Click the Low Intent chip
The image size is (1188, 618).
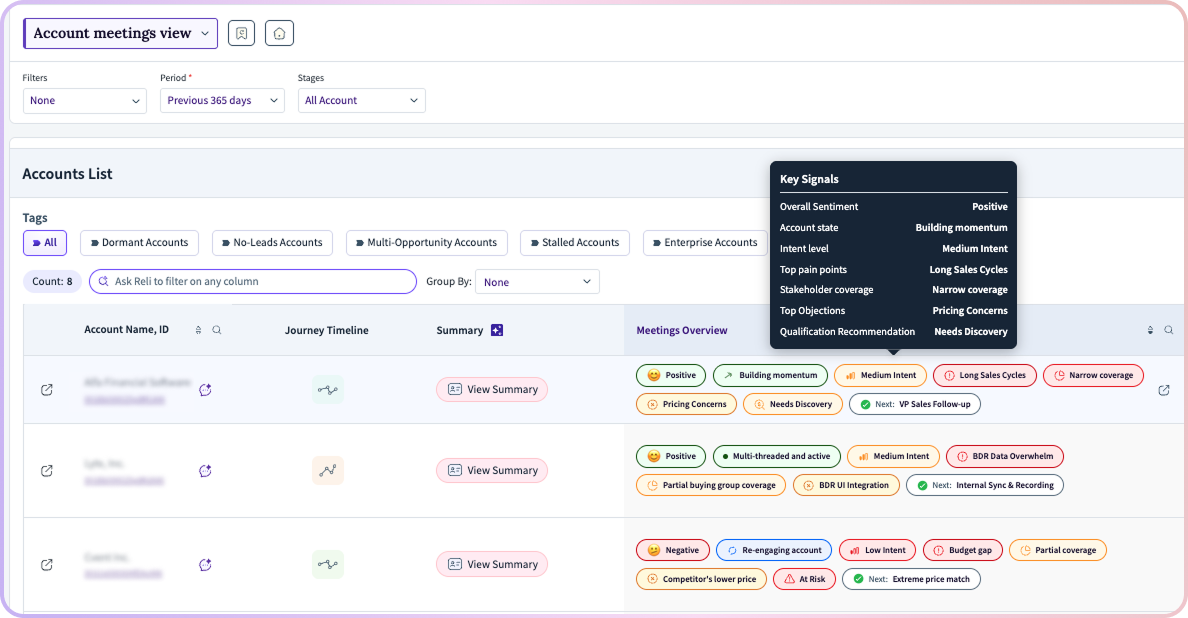[x=877, y=551]
